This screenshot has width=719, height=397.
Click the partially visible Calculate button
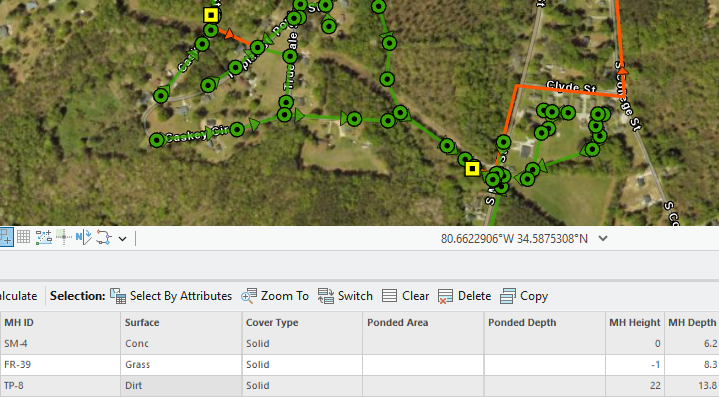[x=19, y=296]
